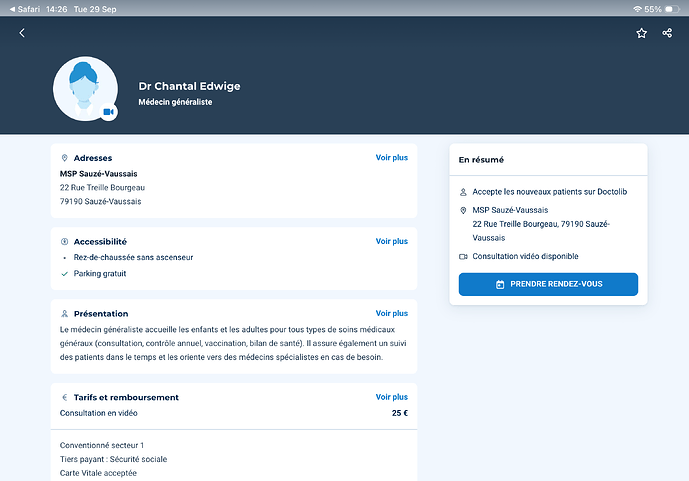Tap the battery indicator in status bar
This screenshot has height=481, width=689.
pos(672,9)
